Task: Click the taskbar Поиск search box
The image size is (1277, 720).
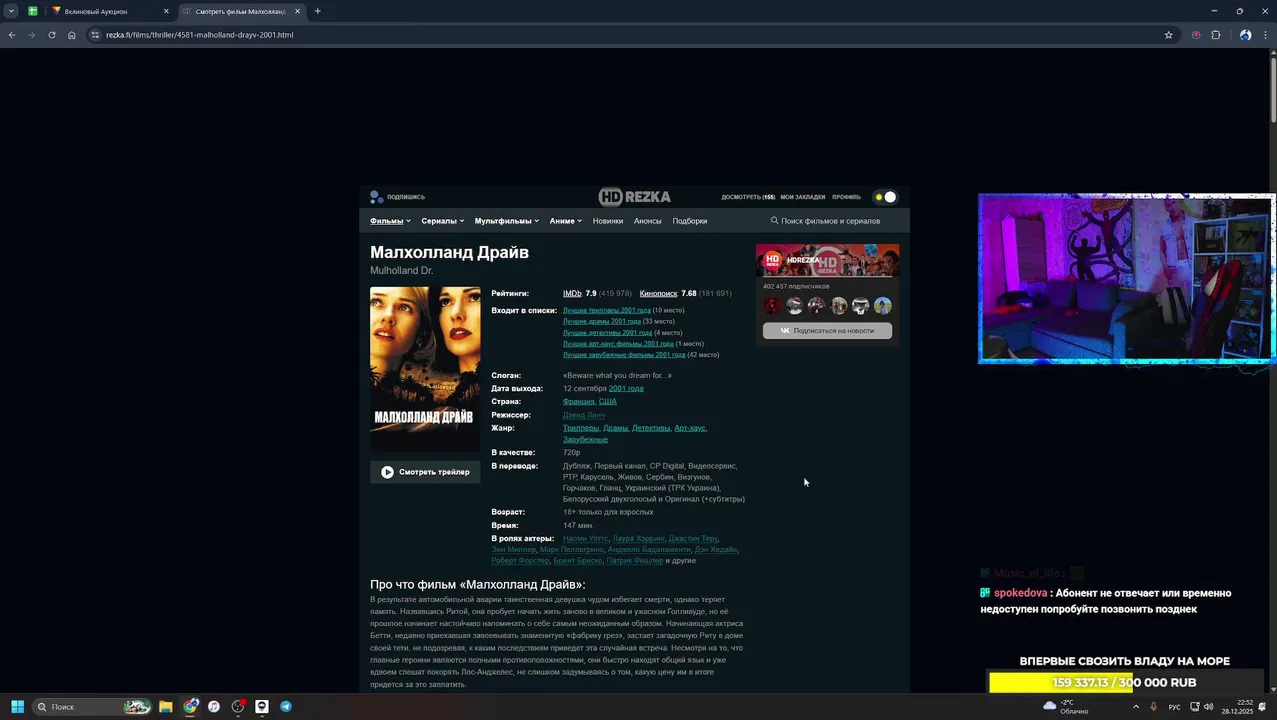Action: [92, 707]
